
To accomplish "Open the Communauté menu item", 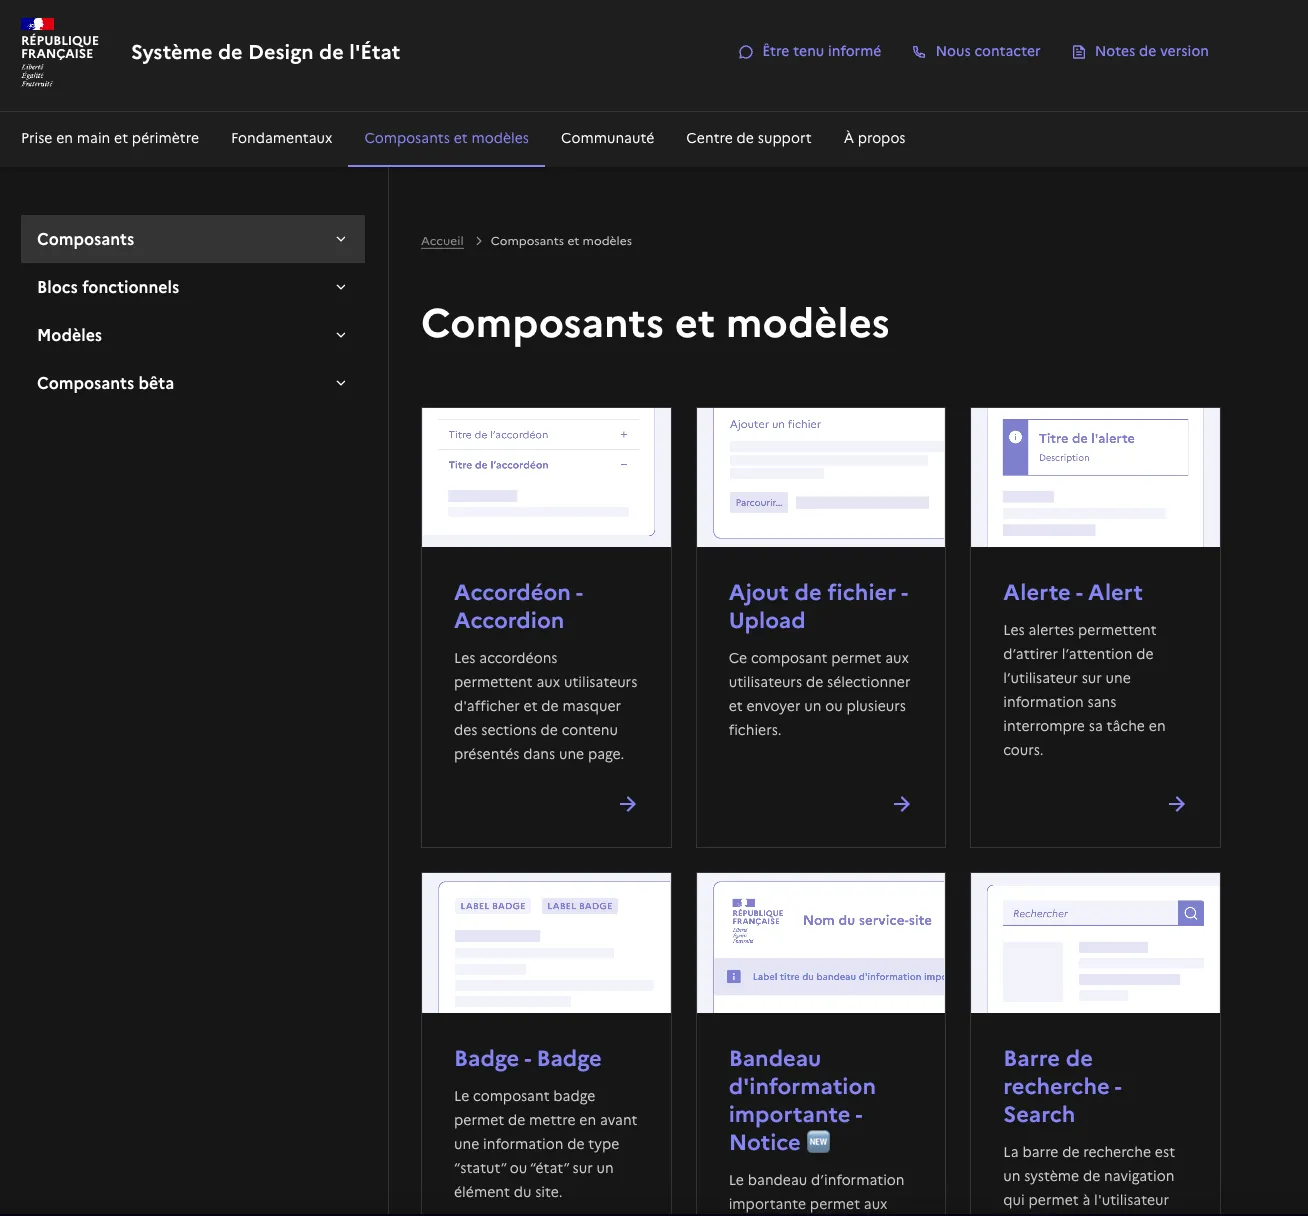I will tap(608, 138).
